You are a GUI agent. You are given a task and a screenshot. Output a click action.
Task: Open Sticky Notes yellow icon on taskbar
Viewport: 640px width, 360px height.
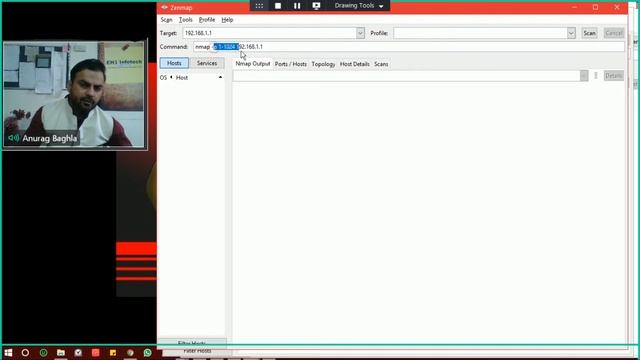click(113, 353)
